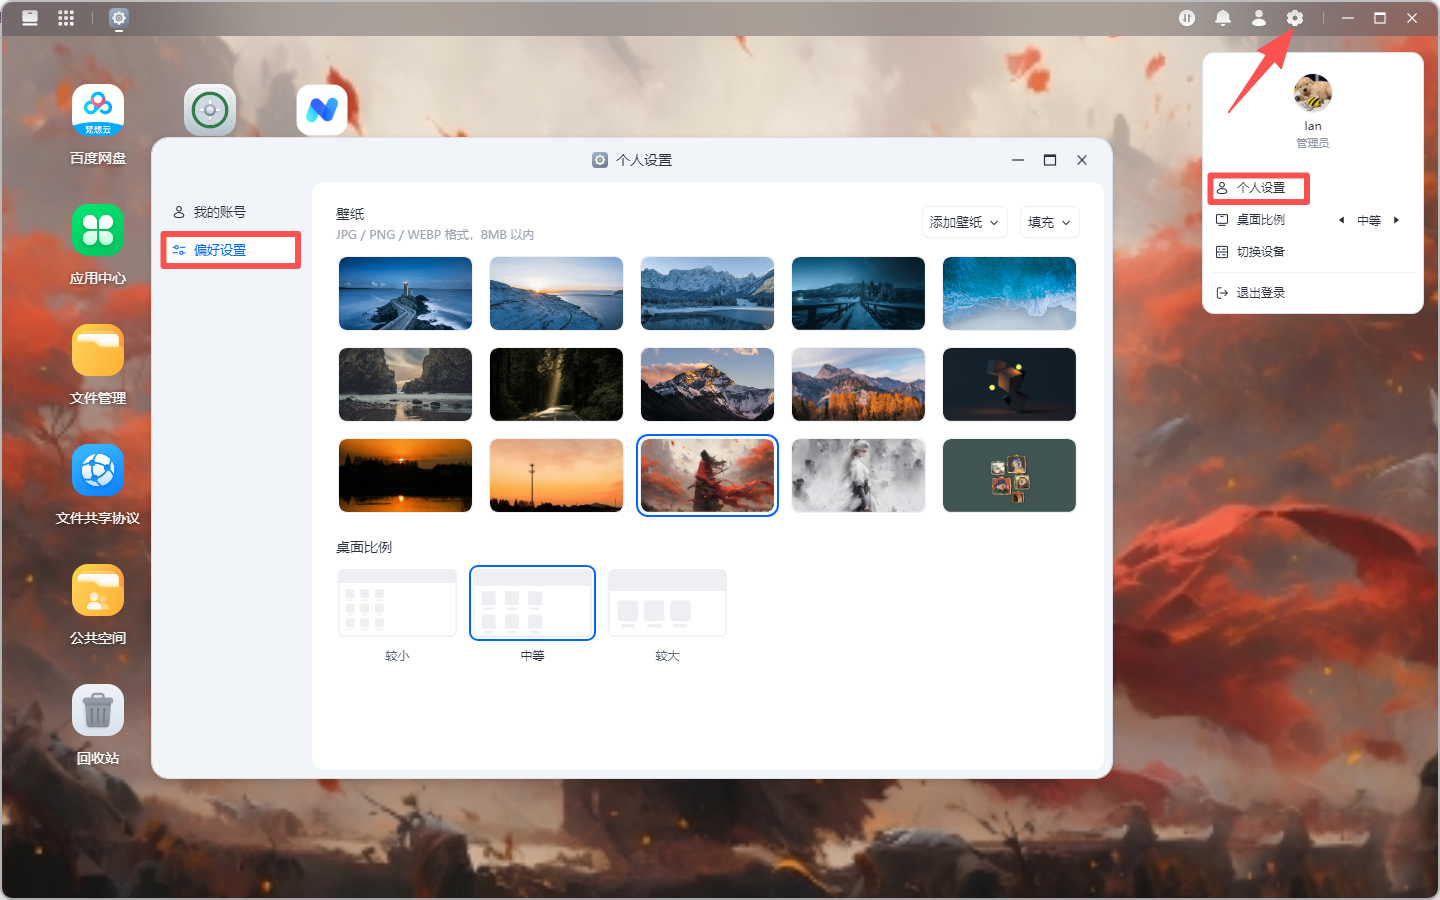Select the 中等 desktop scale option
The height and width of the screenshot is (900, 1440).
532,603
